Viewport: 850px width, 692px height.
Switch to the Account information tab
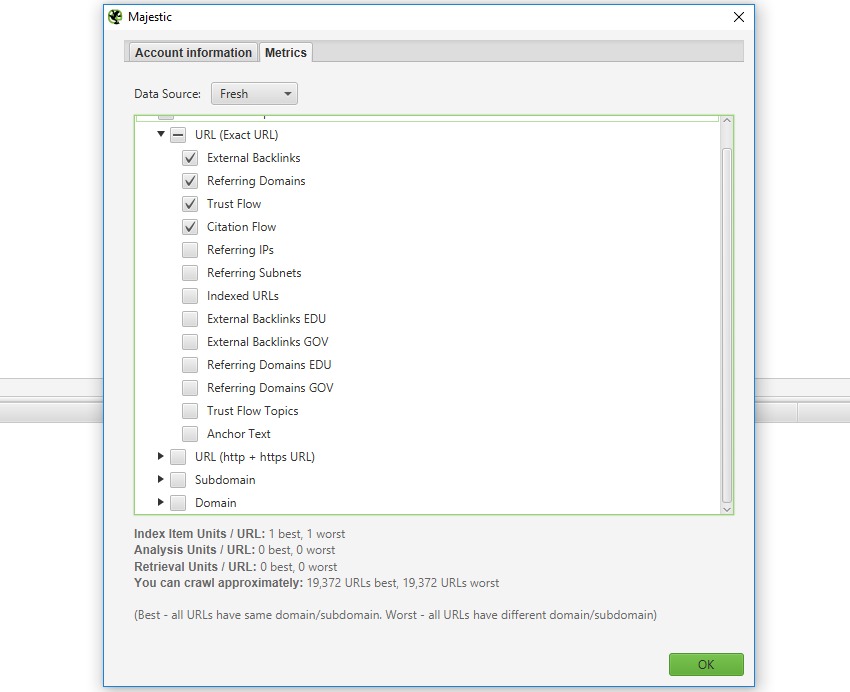click(193, 53)
